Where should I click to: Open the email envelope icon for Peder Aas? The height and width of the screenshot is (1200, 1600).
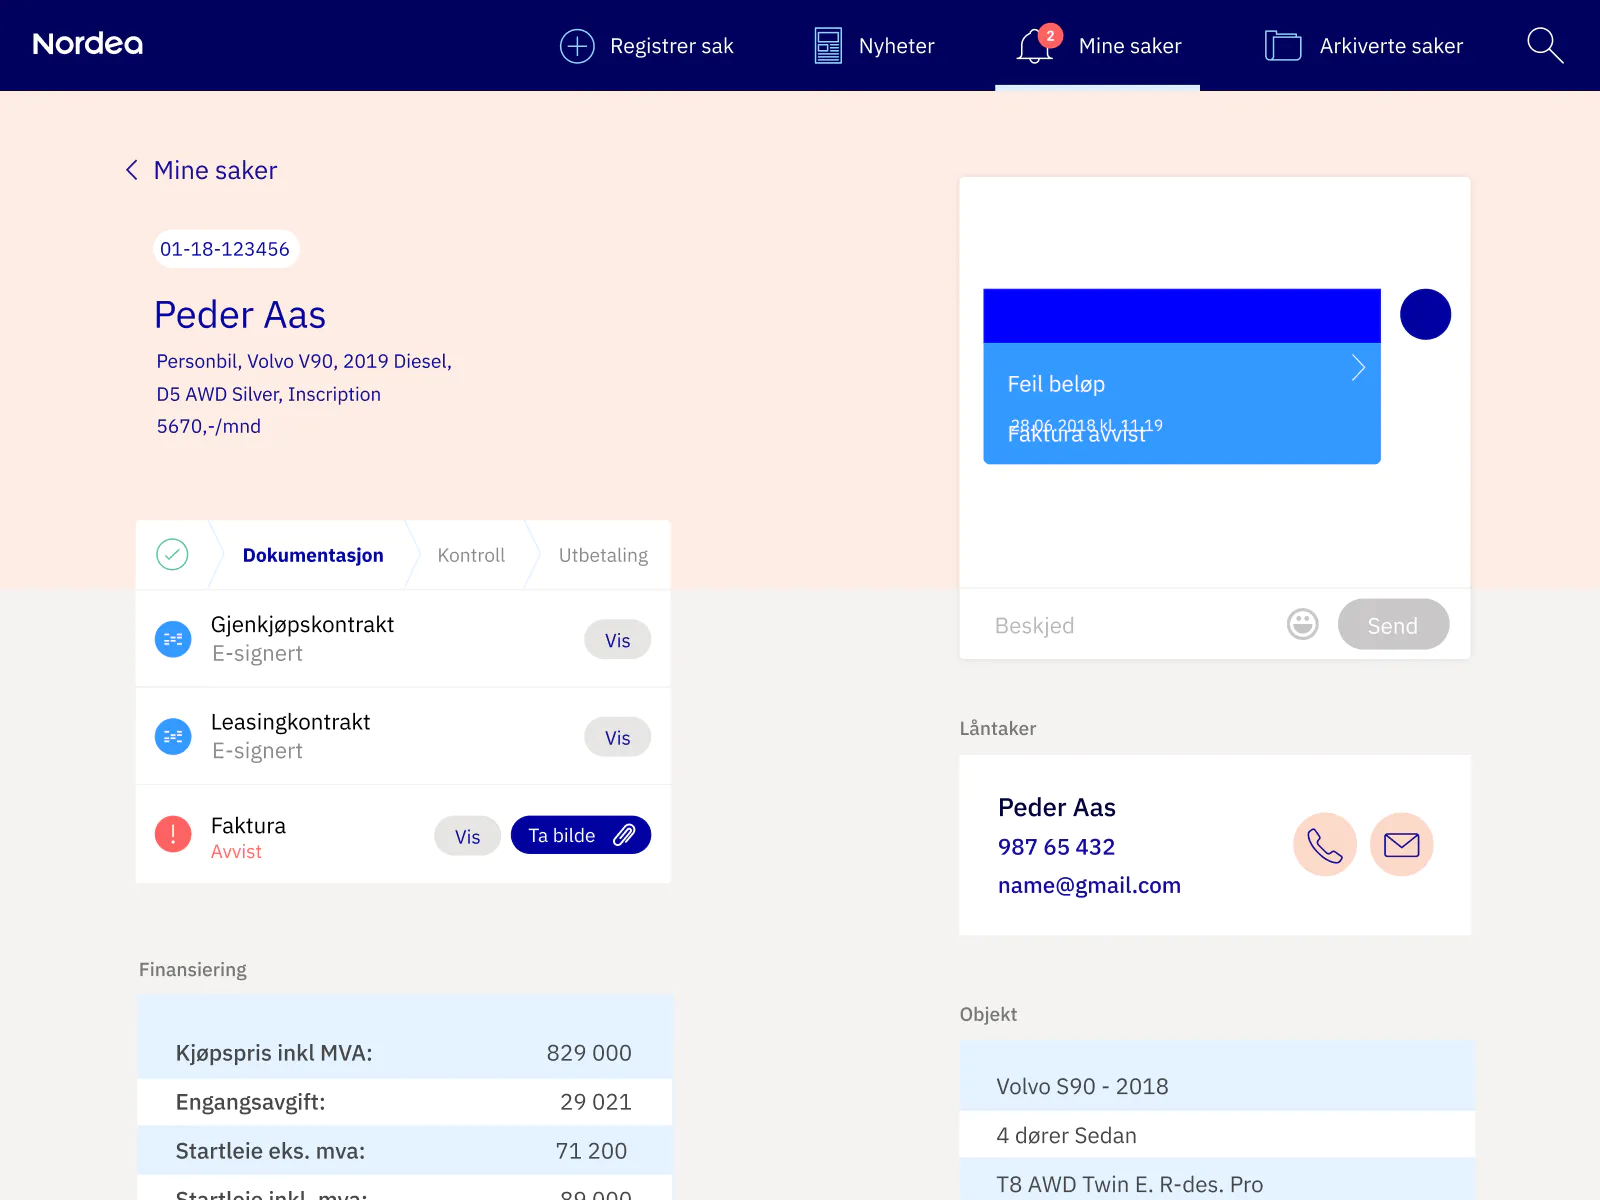tap(1401, 844)
